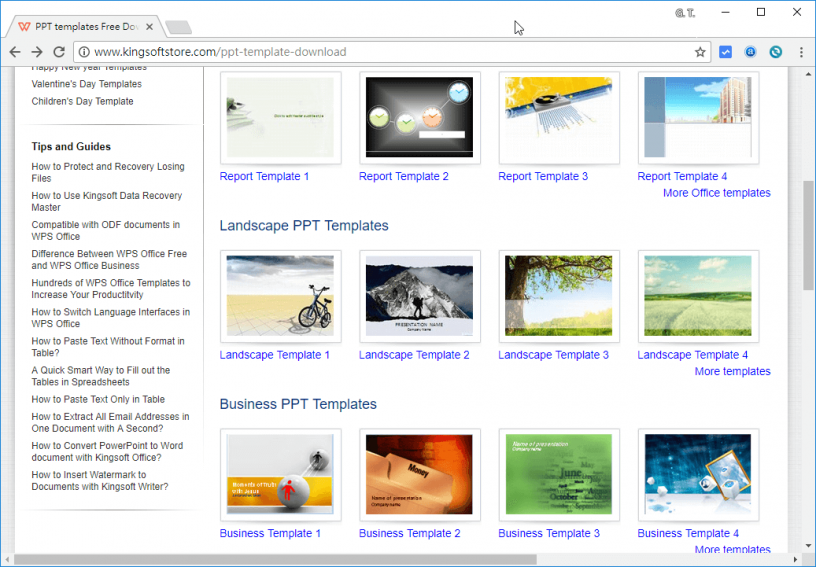Open Landscape Template 4 field thumbnail
This screenshot has width=816, height=567.
(698, 296)
